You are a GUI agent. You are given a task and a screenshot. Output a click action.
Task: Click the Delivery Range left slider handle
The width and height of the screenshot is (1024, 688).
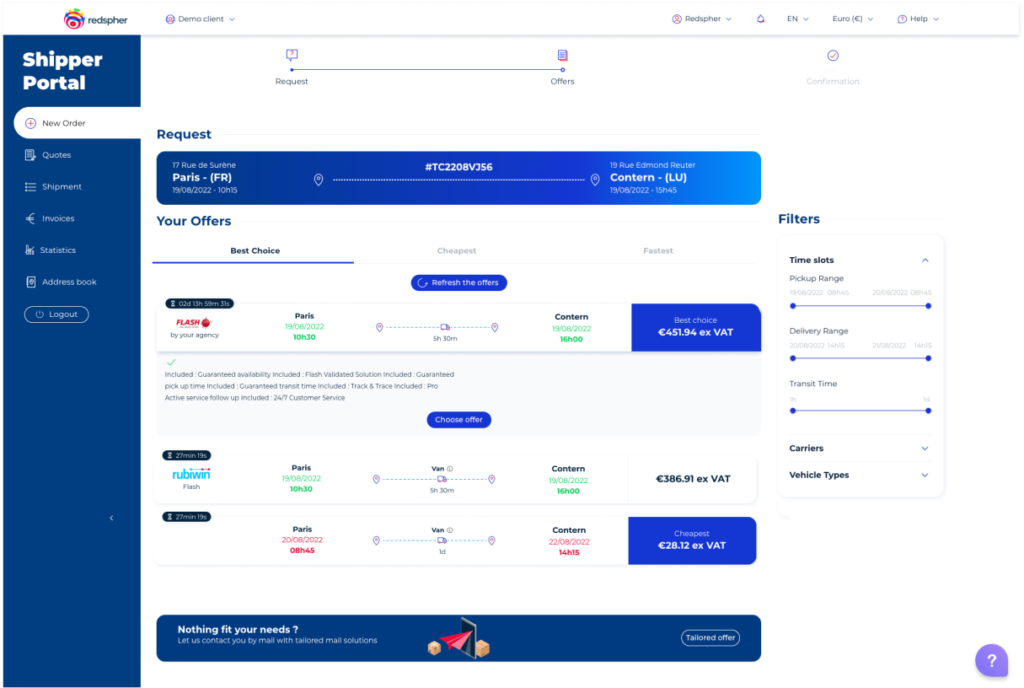tap(793, 358)
